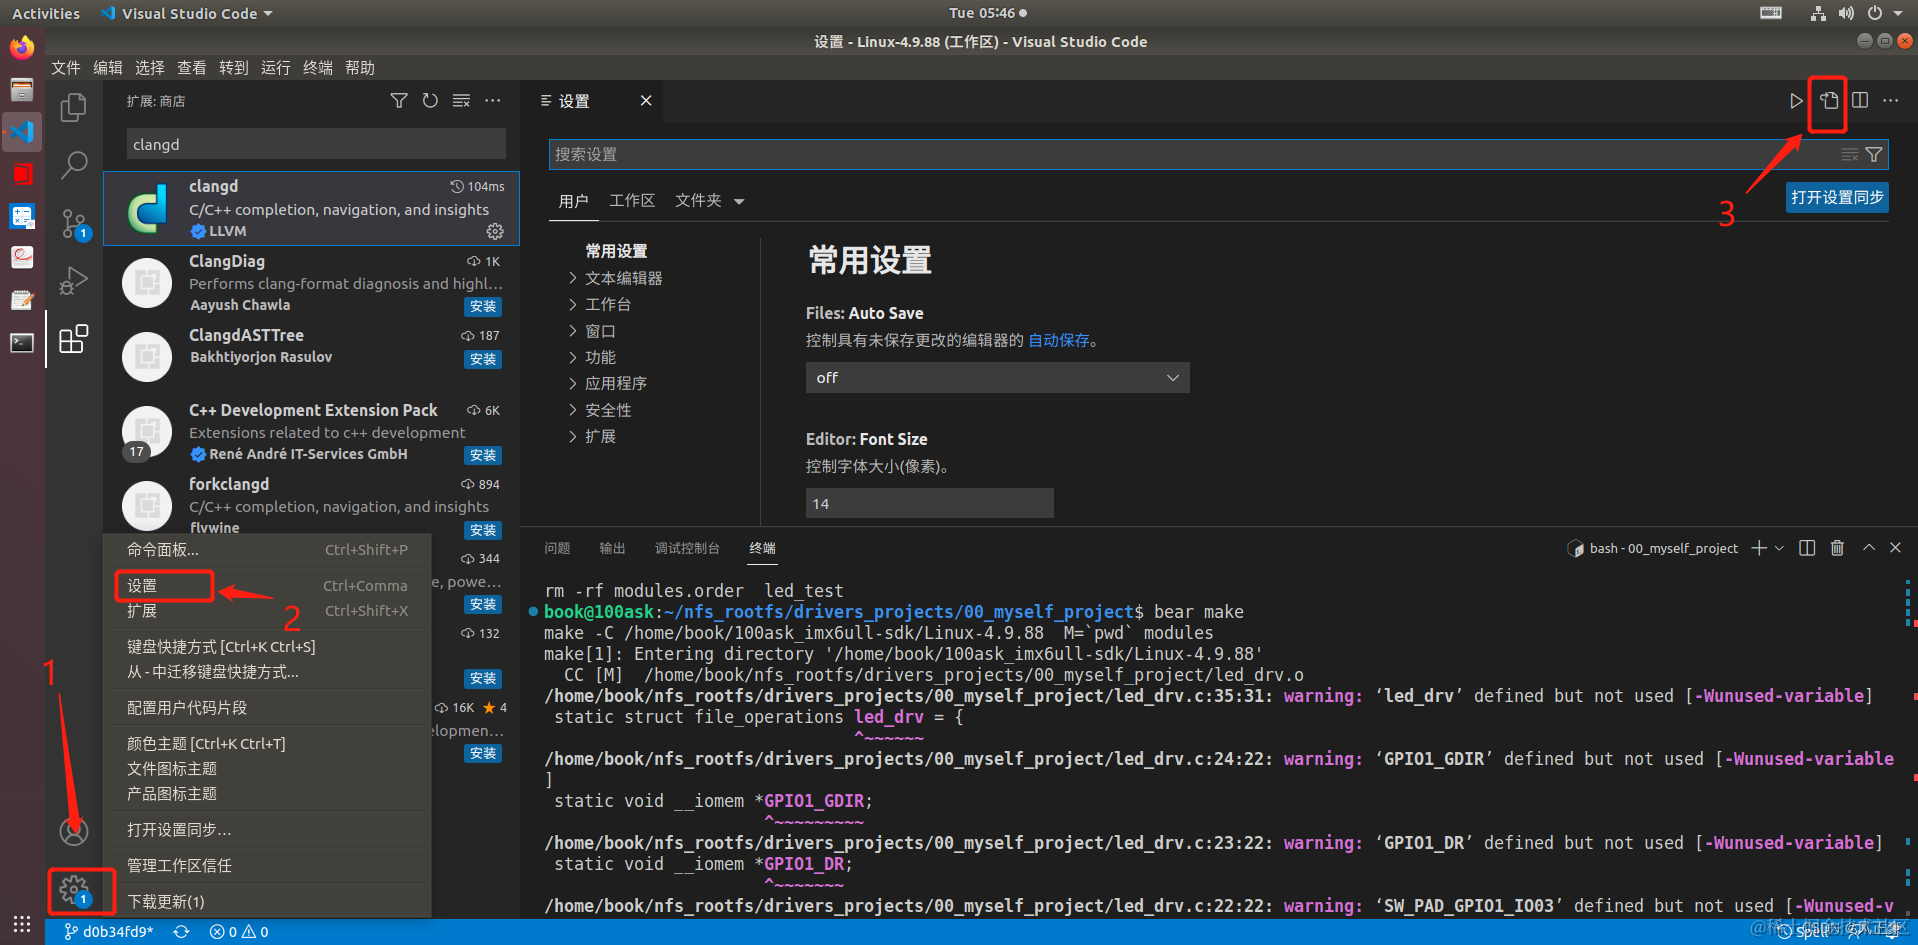Open the Search view in activity bar
The width and height of the screenshot is (1918, 945).
click(74, 164)
